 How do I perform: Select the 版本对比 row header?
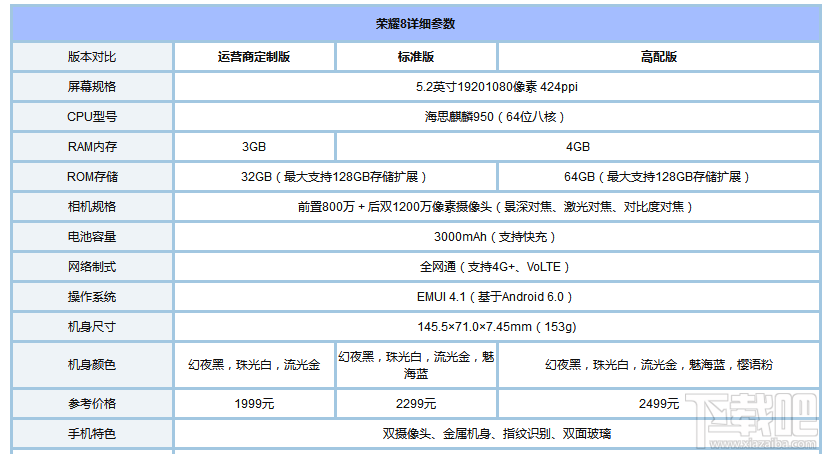click(x=92, y=57)
